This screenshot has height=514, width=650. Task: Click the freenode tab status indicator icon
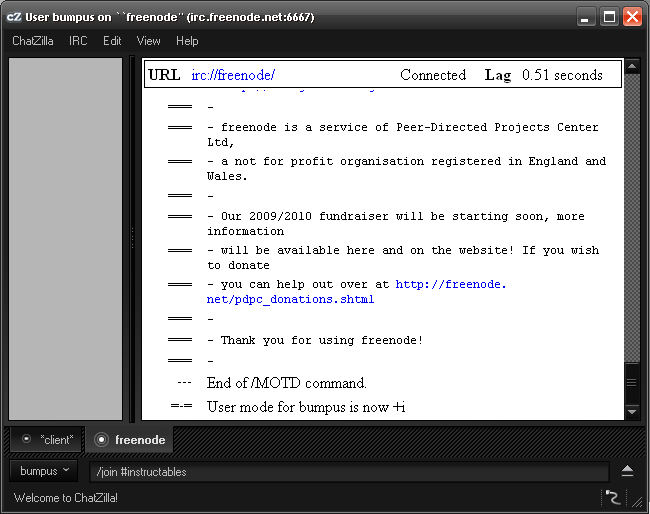pos(101,439)
